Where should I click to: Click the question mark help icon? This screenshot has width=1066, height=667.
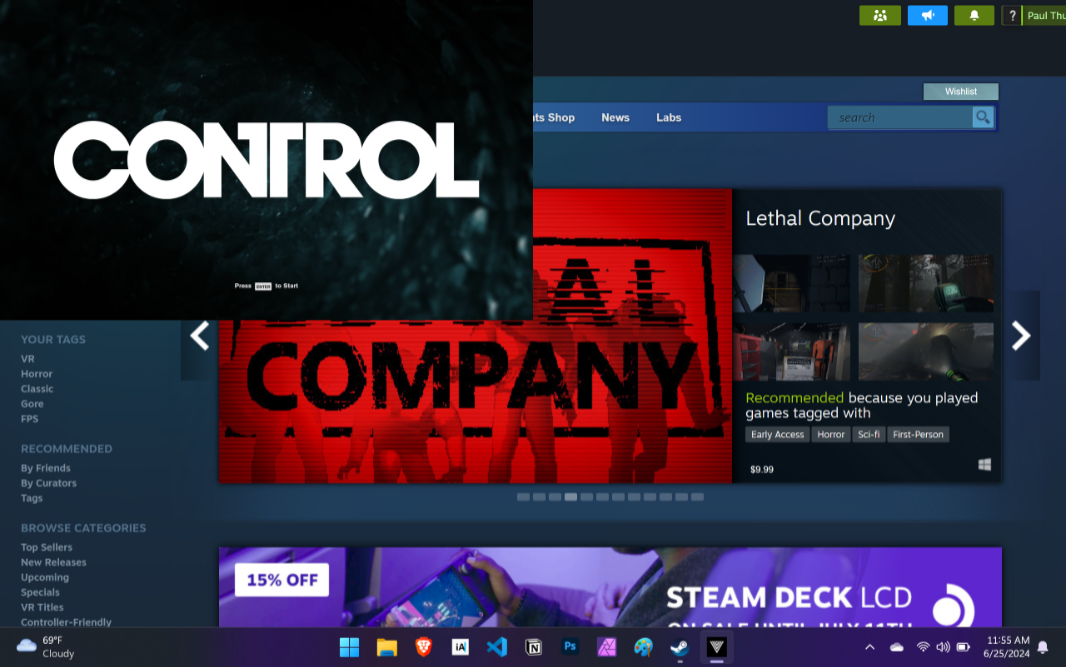[x=1012, y=16]
